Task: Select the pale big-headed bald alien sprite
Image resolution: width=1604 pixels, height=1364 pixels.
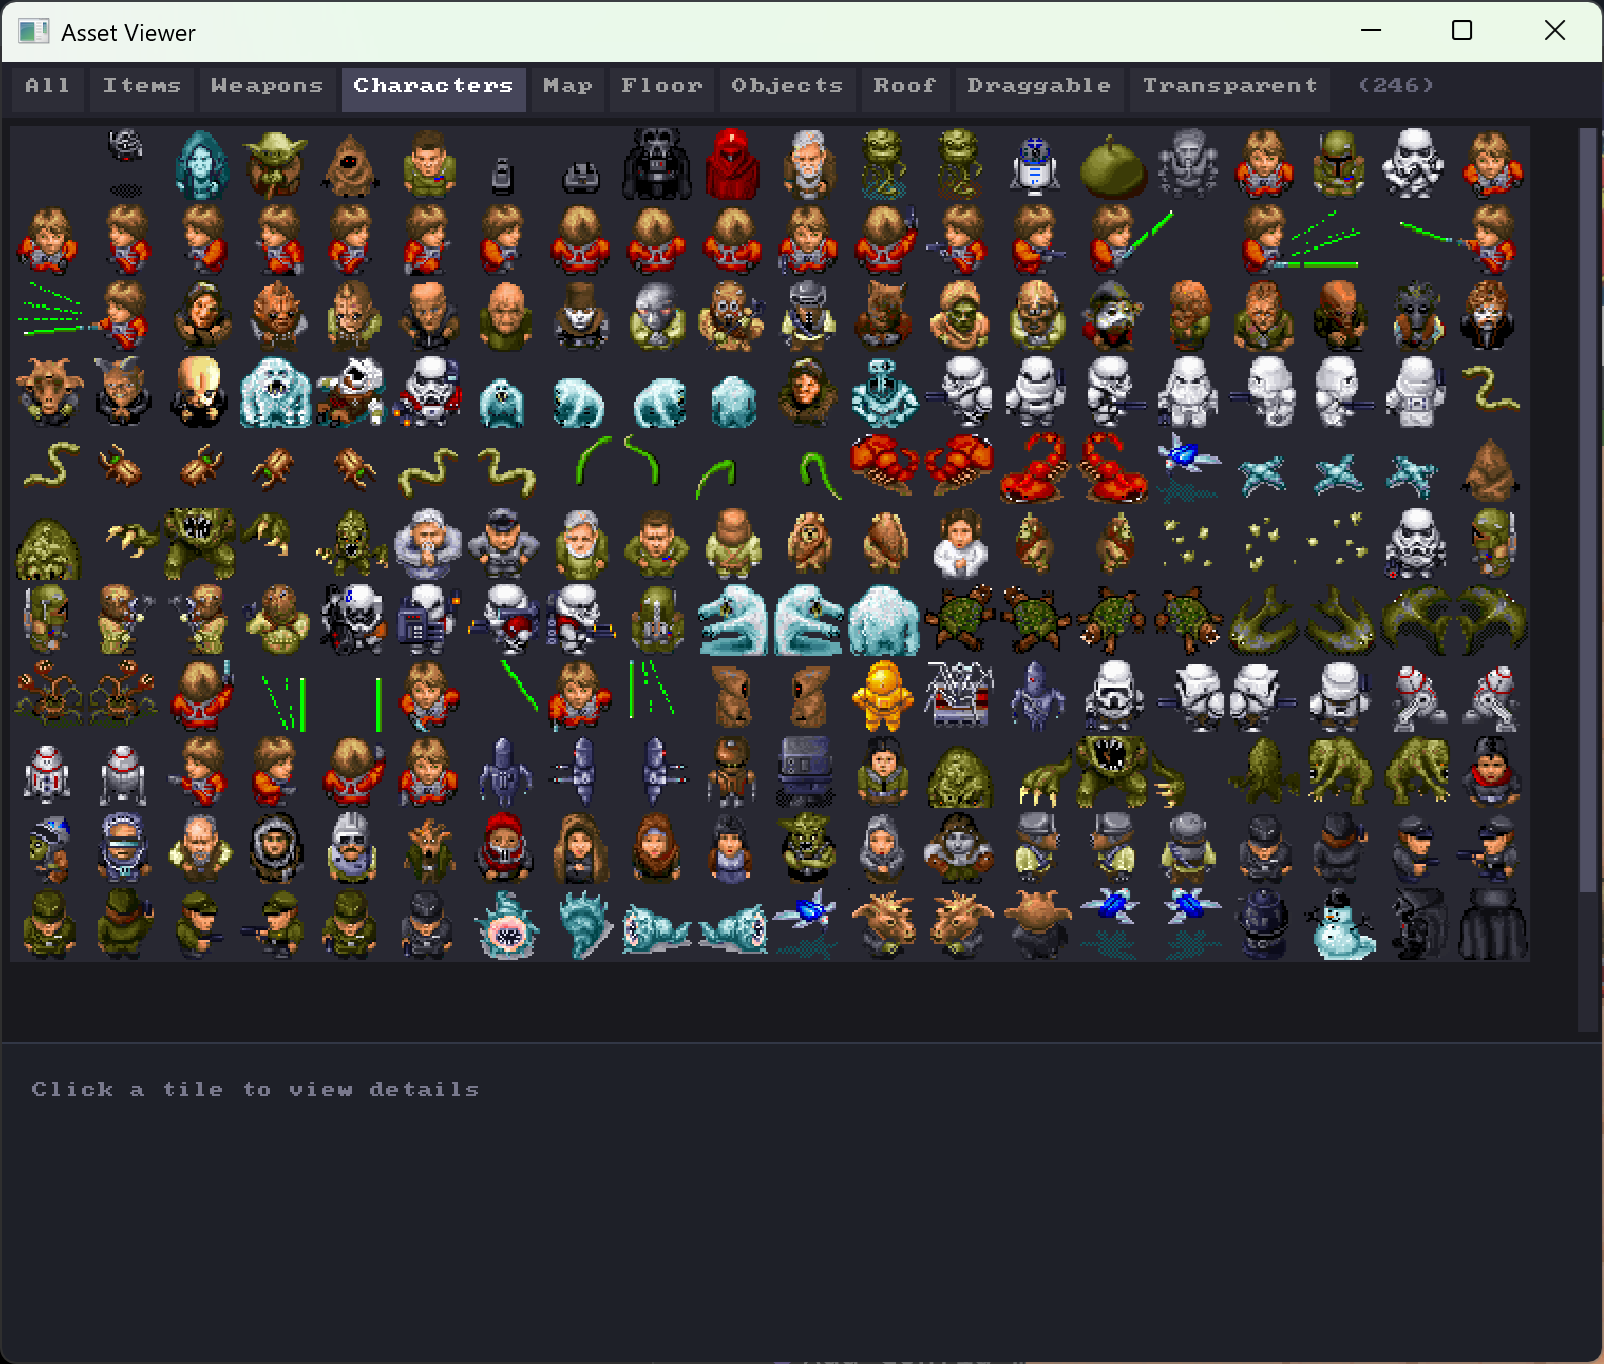Action: (x=201, y=391)
